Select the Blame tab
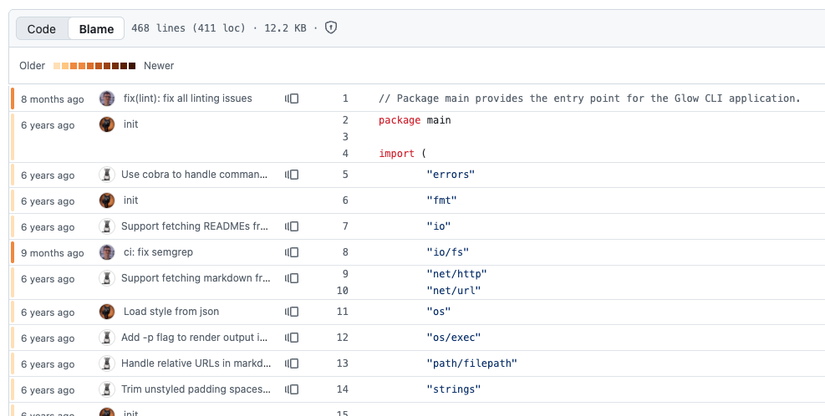 click(x=96, y=29)
